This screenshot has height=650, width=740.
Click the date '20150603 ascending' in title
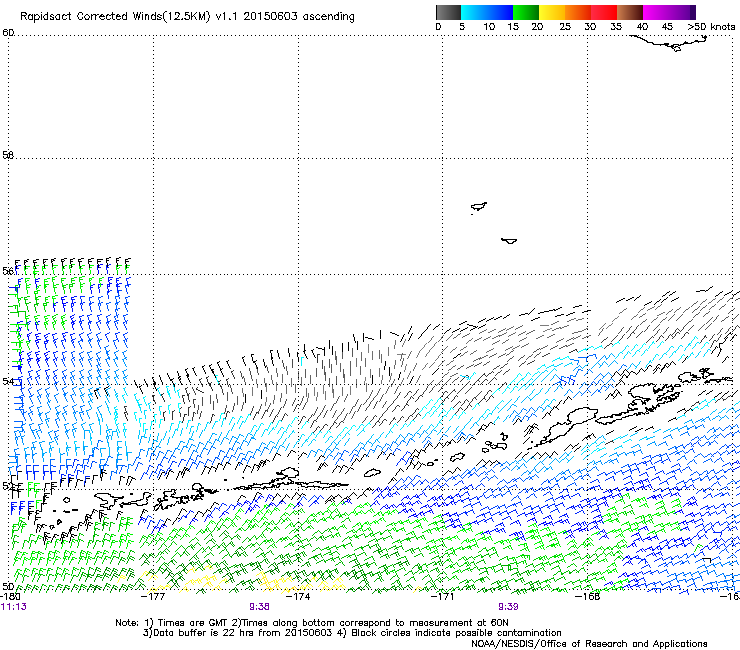299,17
